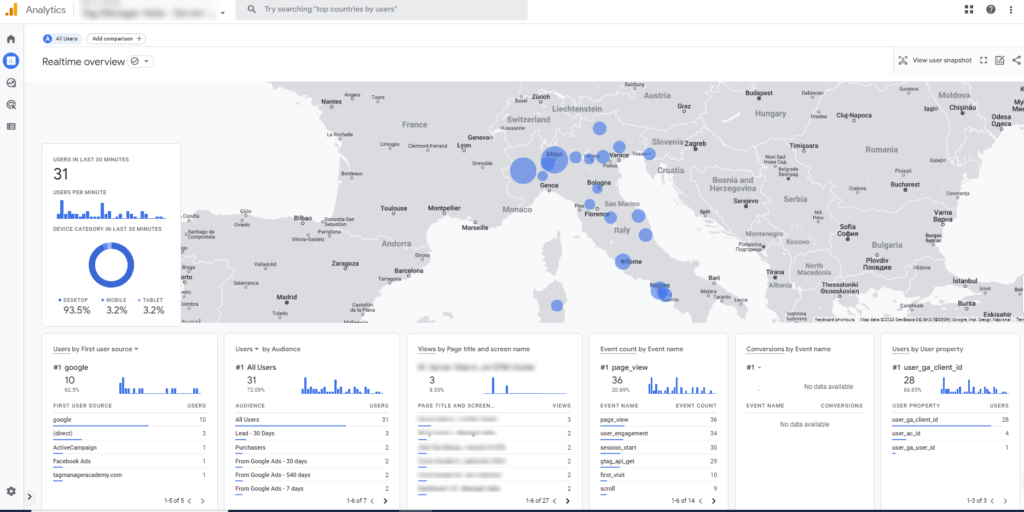Click the customize report edit icon
1024x512 pixels.
tap(999, 60)
